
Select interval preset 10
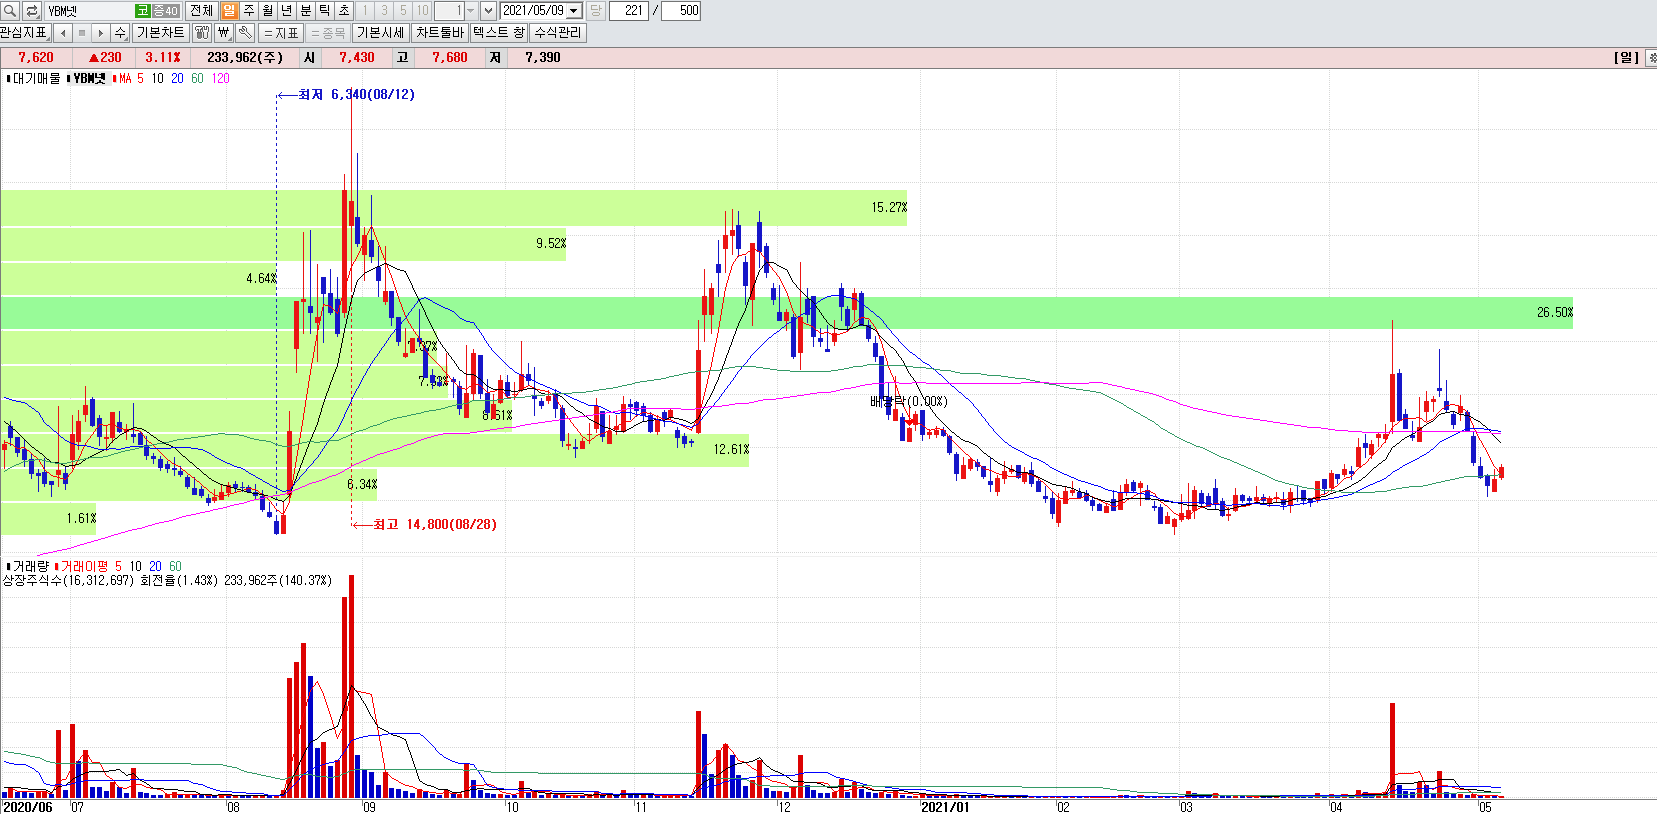coord(422,10)
